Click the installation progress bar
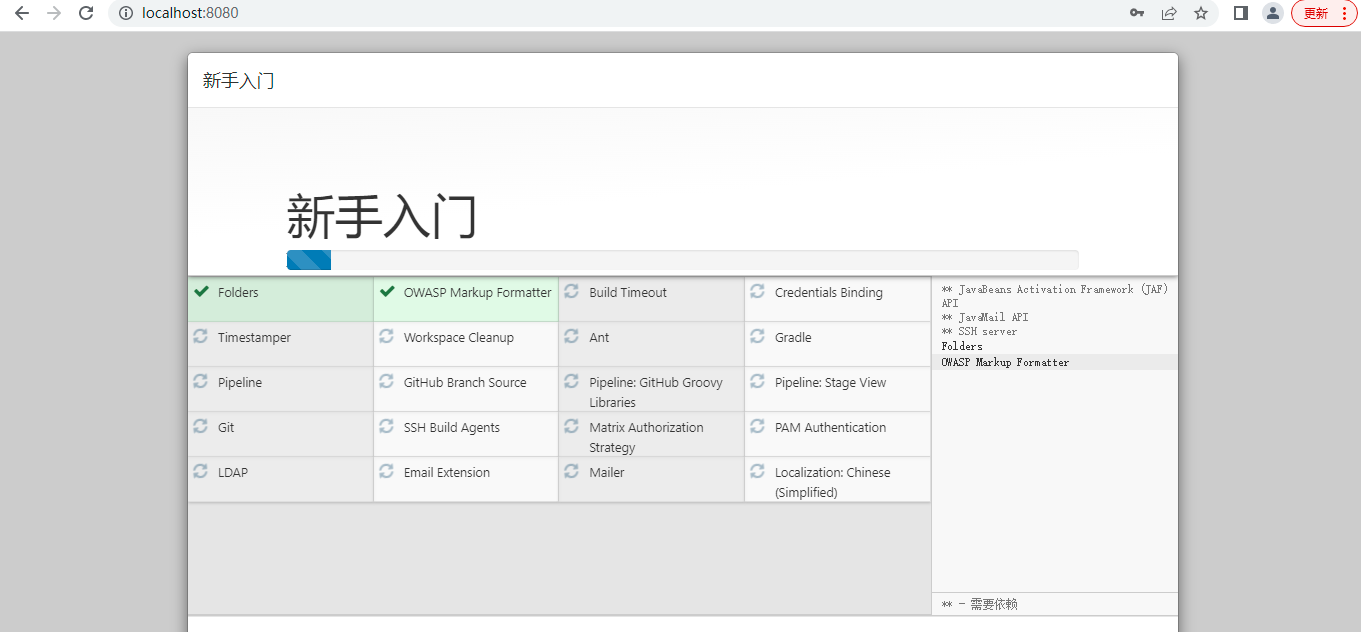Screen dimensions: 1361x632 click(682, 260)
